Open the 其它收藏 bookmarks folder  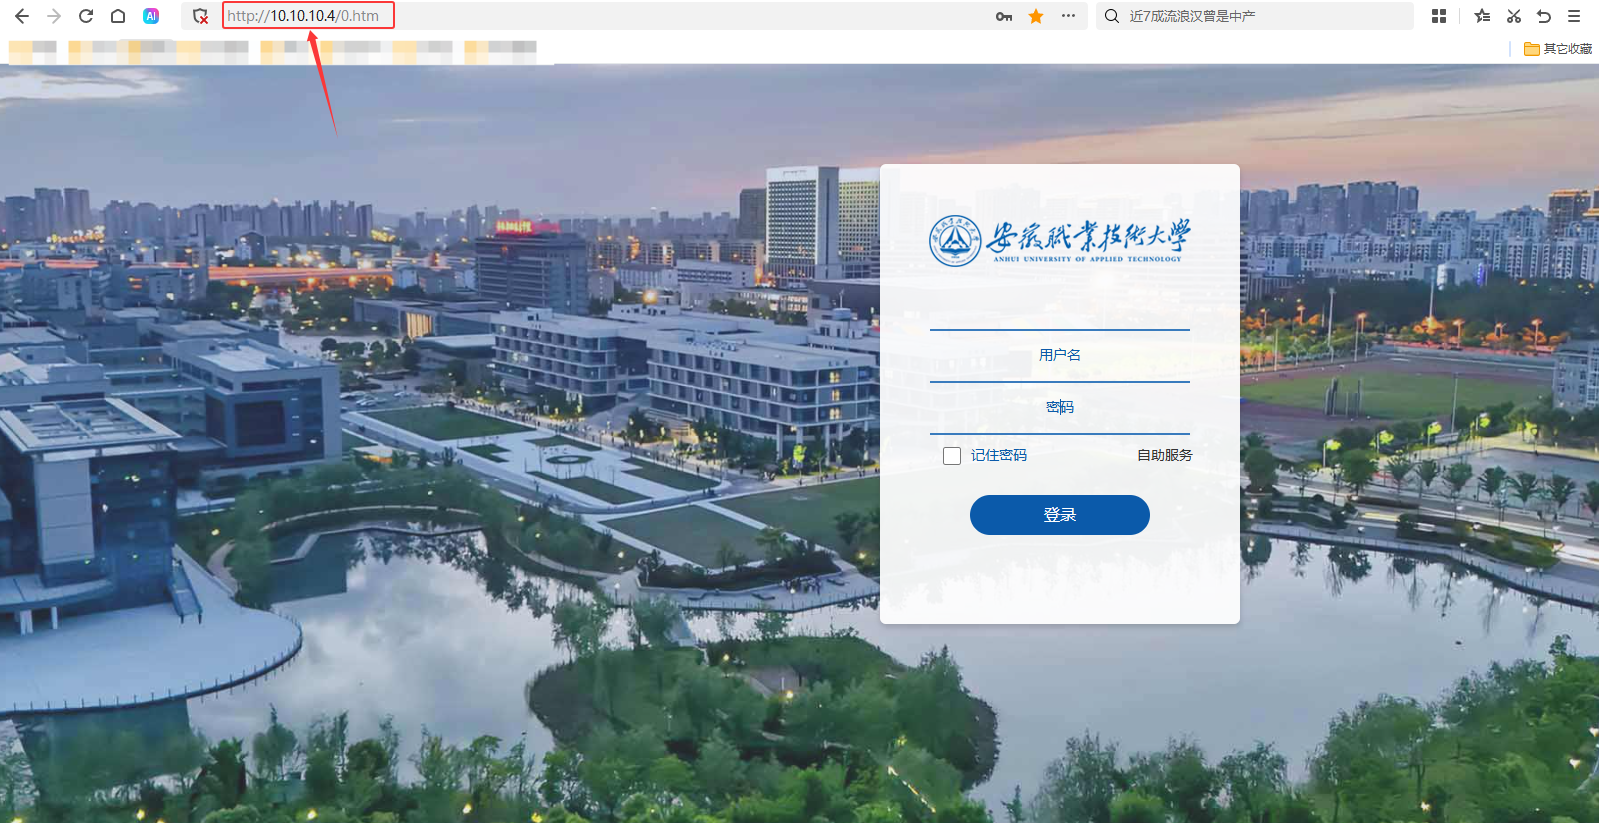point(1557,48)
